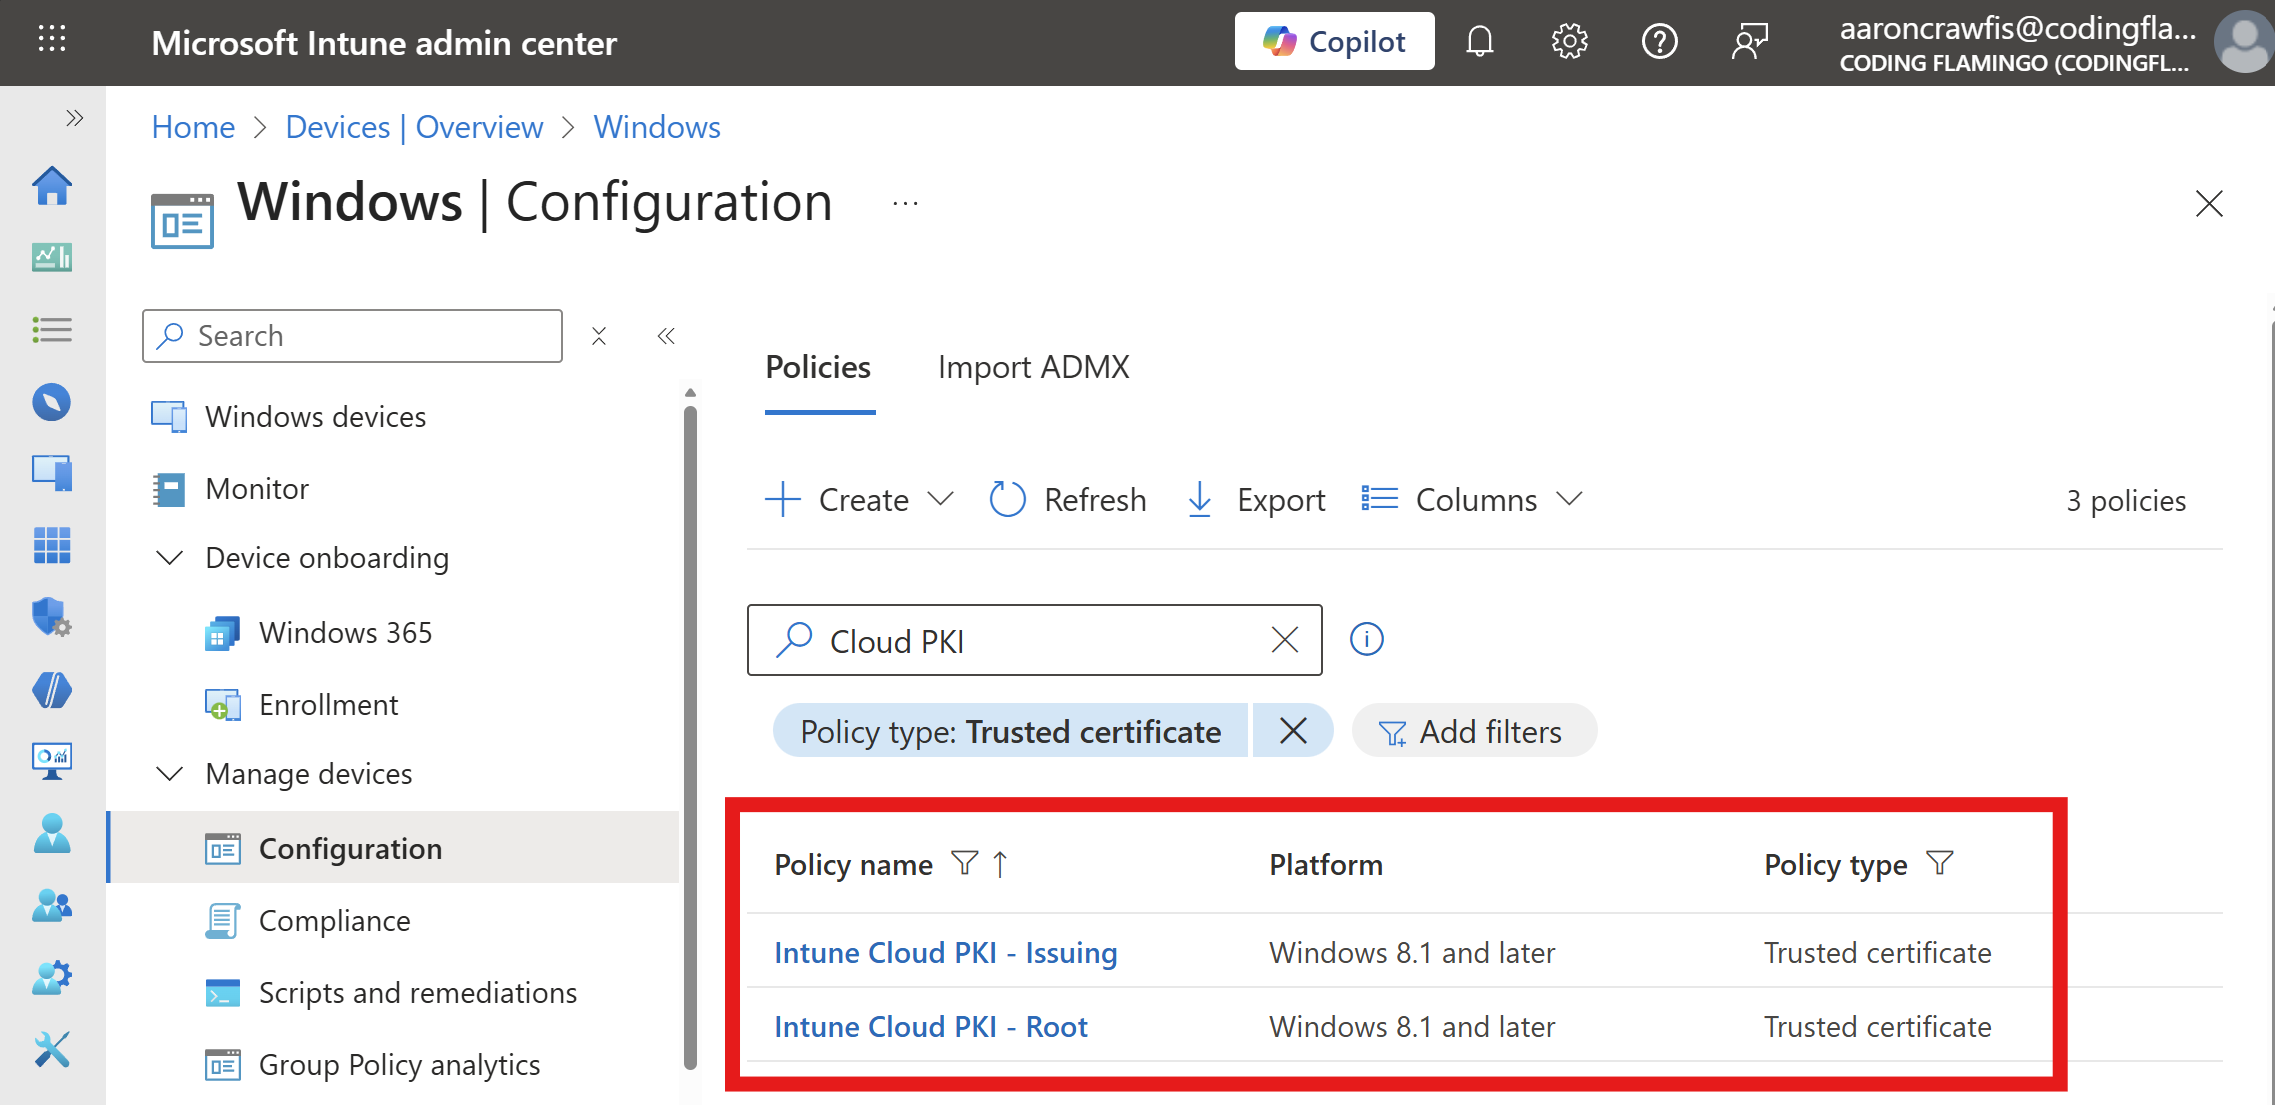Screen dimensions: 2275x1105
Task: Launch Copilot from the top bar
Action: click(x=1334, y=41)
